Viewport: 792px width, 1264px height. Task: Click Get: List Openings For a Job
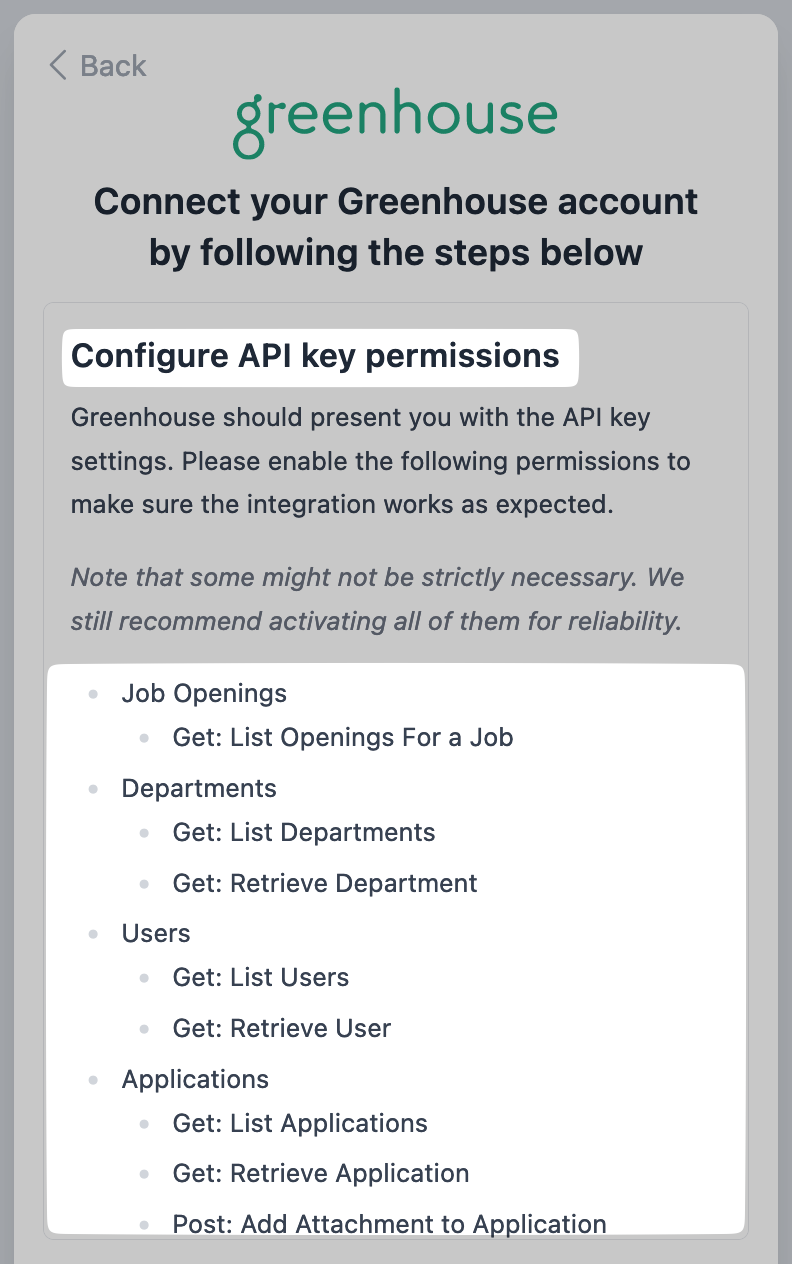pos(343,738)
